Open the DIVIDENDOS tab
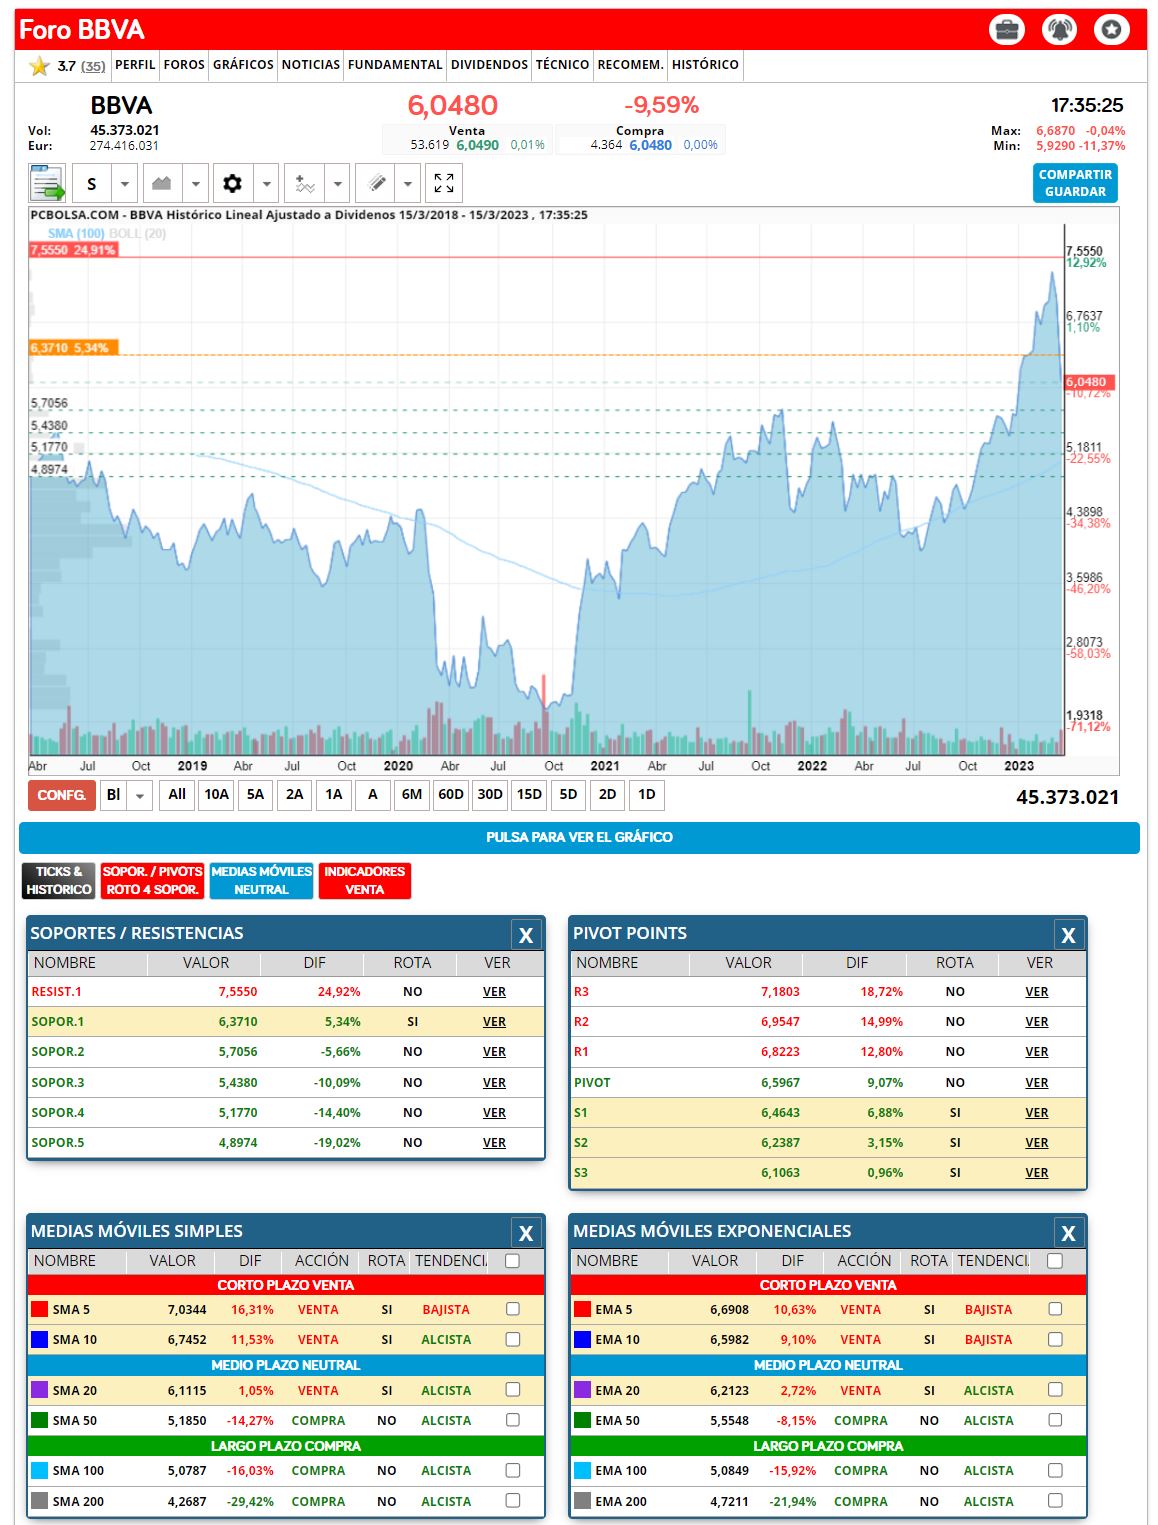The width and height of the screenshot is (1158, 1525). 489,65
